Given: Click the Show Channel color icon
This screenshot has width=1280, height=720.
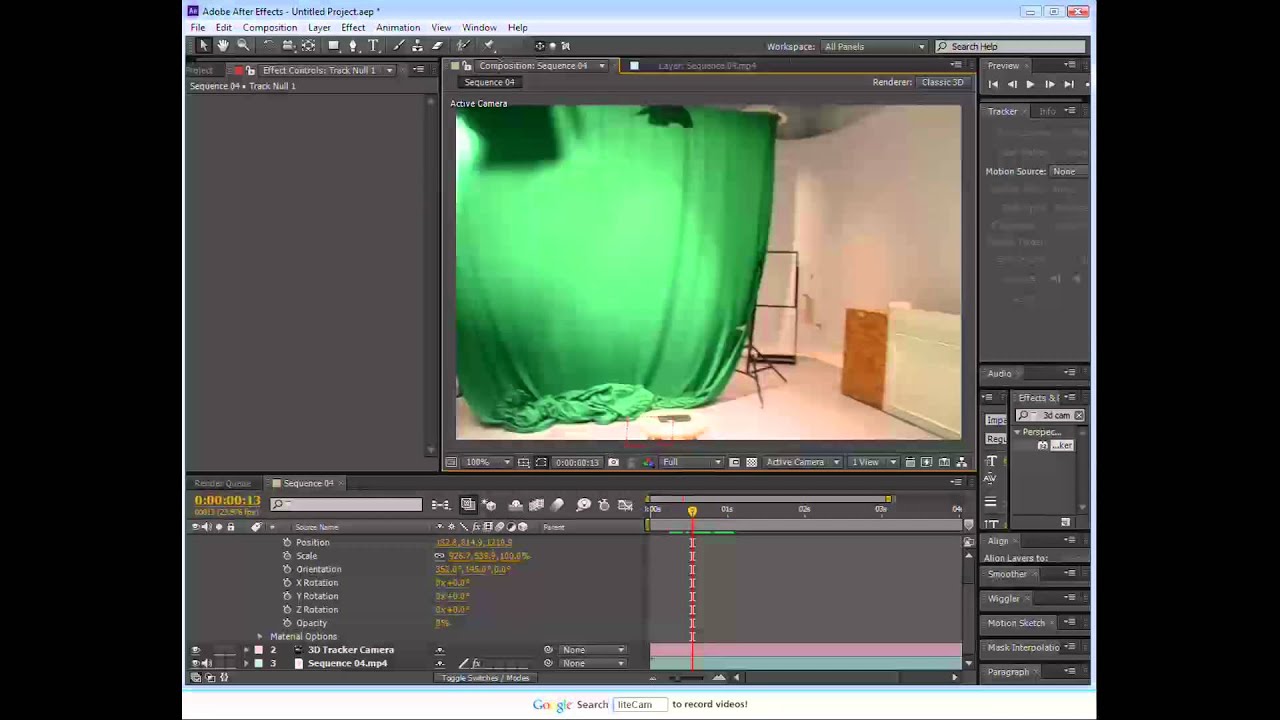Looking at the screenshot, I should pos(647,462).
